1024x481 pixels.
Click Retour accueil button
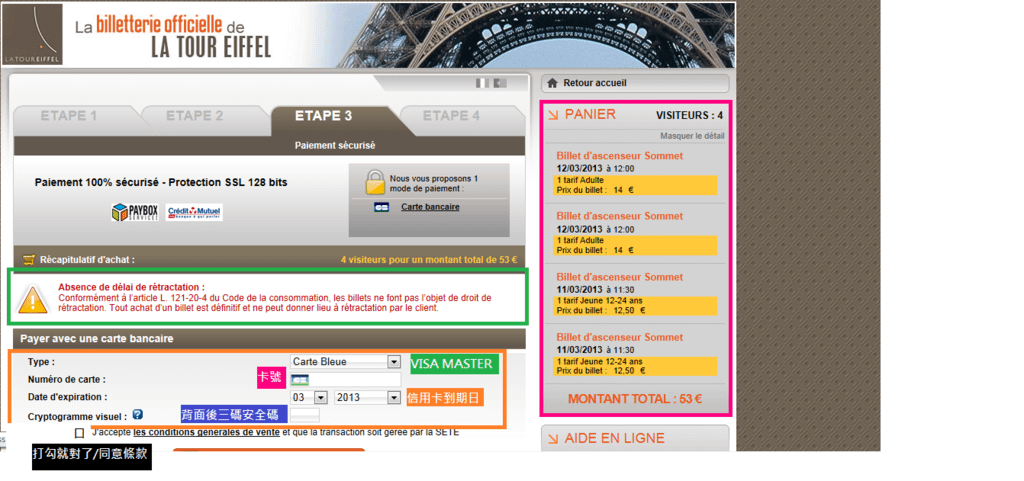635,84
